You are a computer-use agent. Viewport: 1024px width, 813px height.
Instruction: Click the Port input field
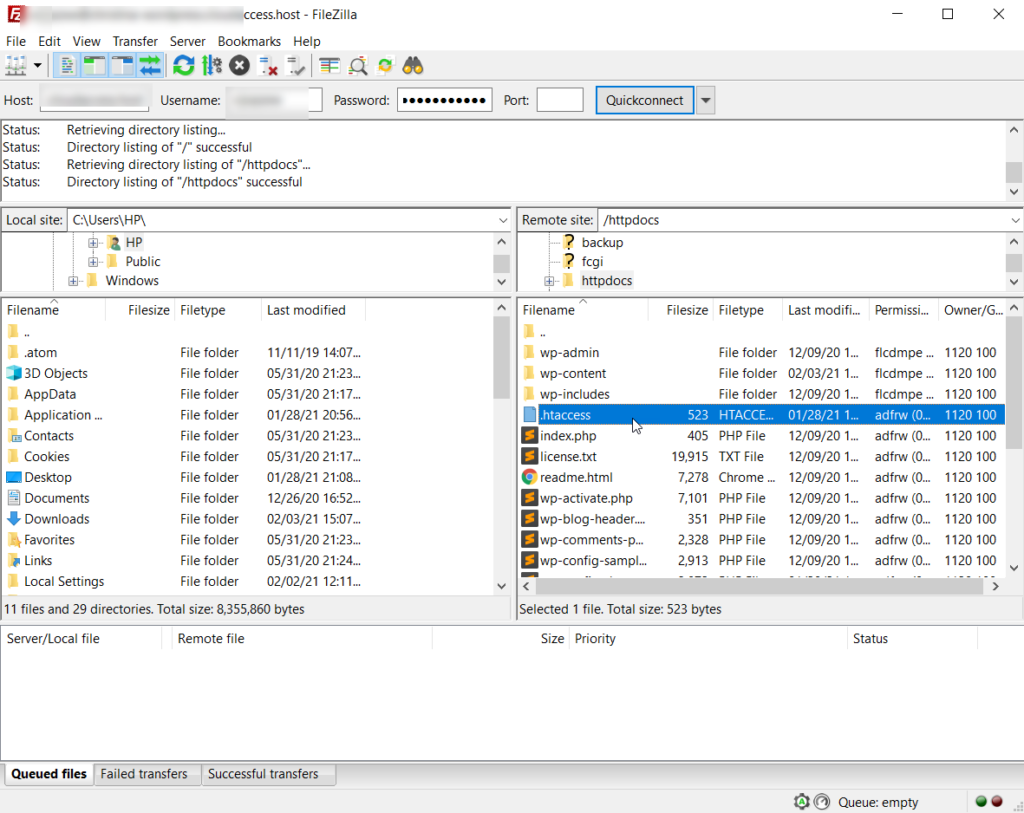point(560,100)
